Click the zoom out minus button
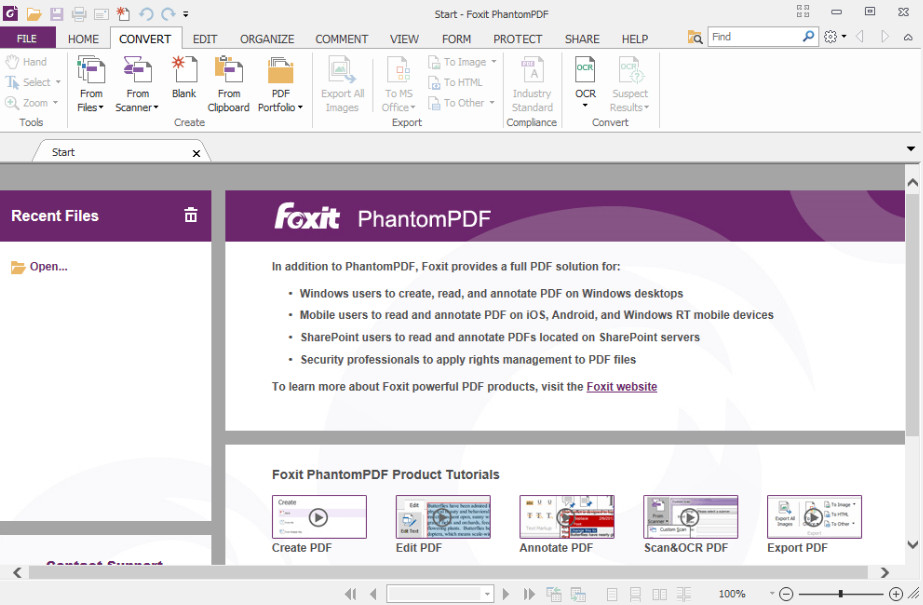Viewport: 923px width, 605px height. 786,594
